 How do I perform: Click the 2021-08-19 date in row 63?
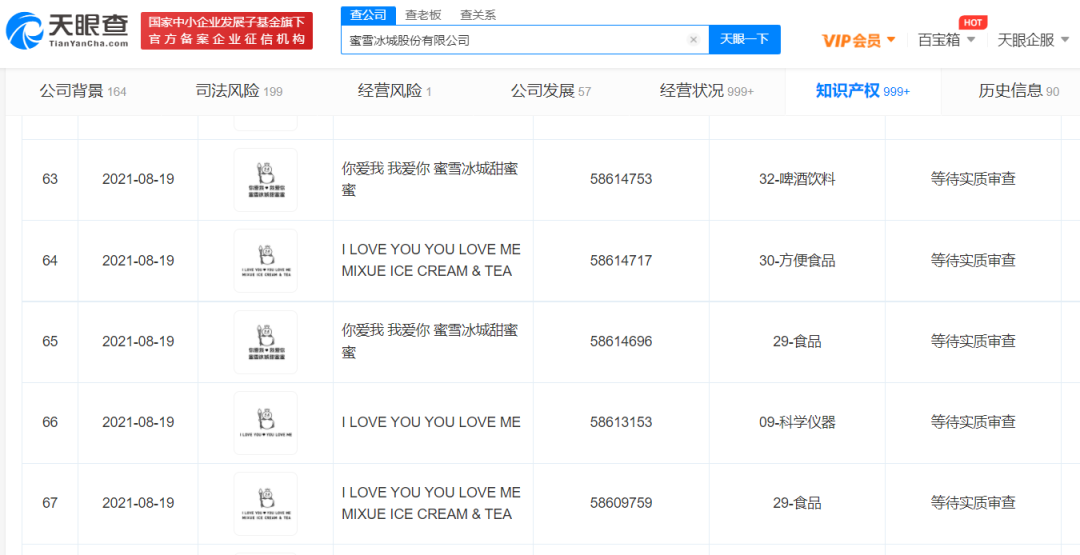pyautogui.click(x=138, y=180)
